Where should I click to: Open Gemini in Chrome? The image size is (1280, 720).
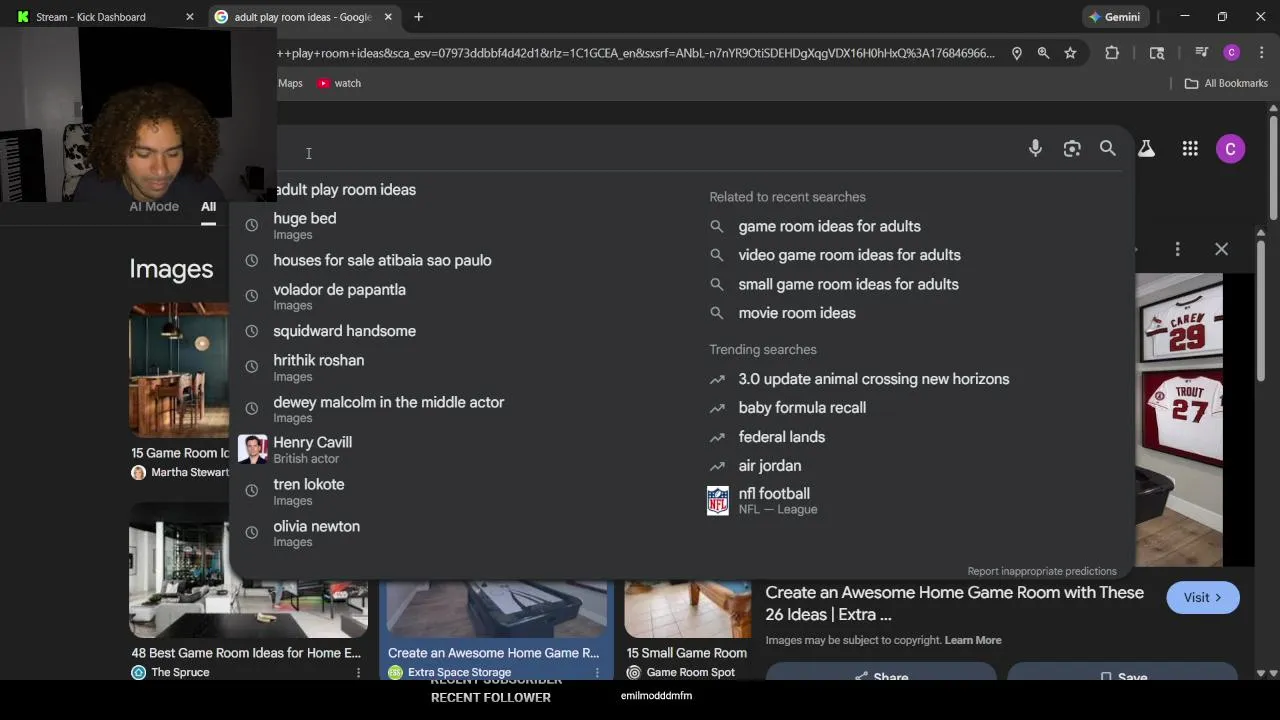[x=1115, y=17]
